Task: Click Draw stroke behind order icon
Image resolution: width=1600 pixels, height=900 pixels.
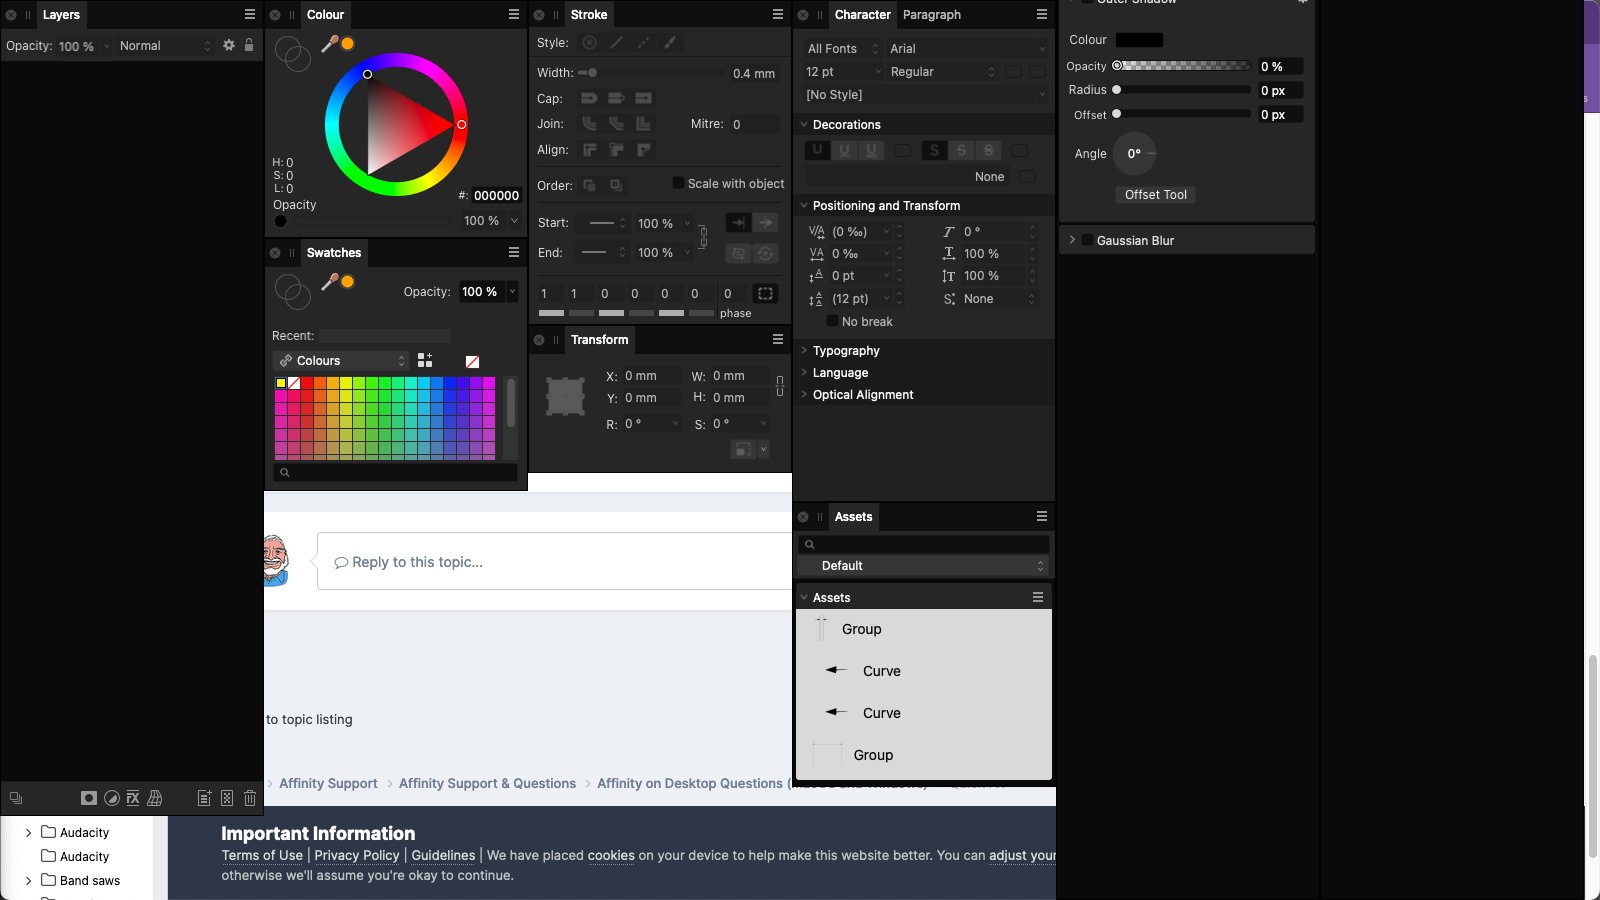Action: click(x=590, y=185)
